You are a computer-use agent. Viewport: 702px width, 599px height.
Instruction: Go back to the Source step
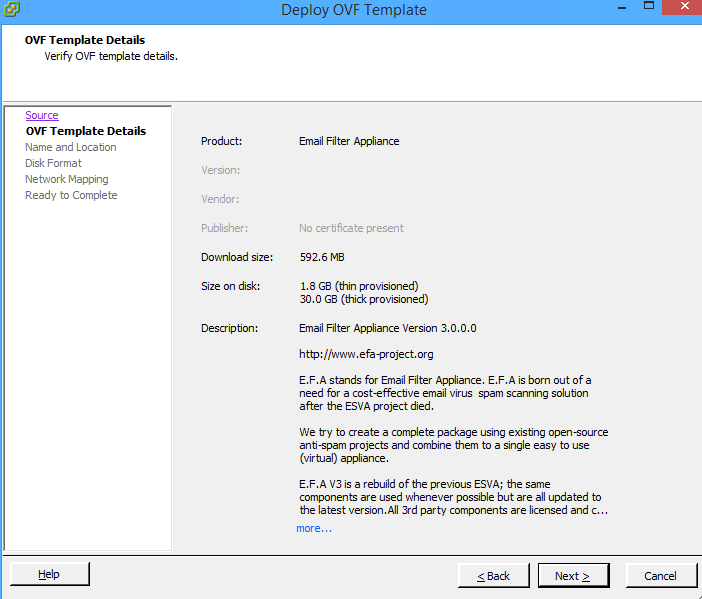click(42, 115)
